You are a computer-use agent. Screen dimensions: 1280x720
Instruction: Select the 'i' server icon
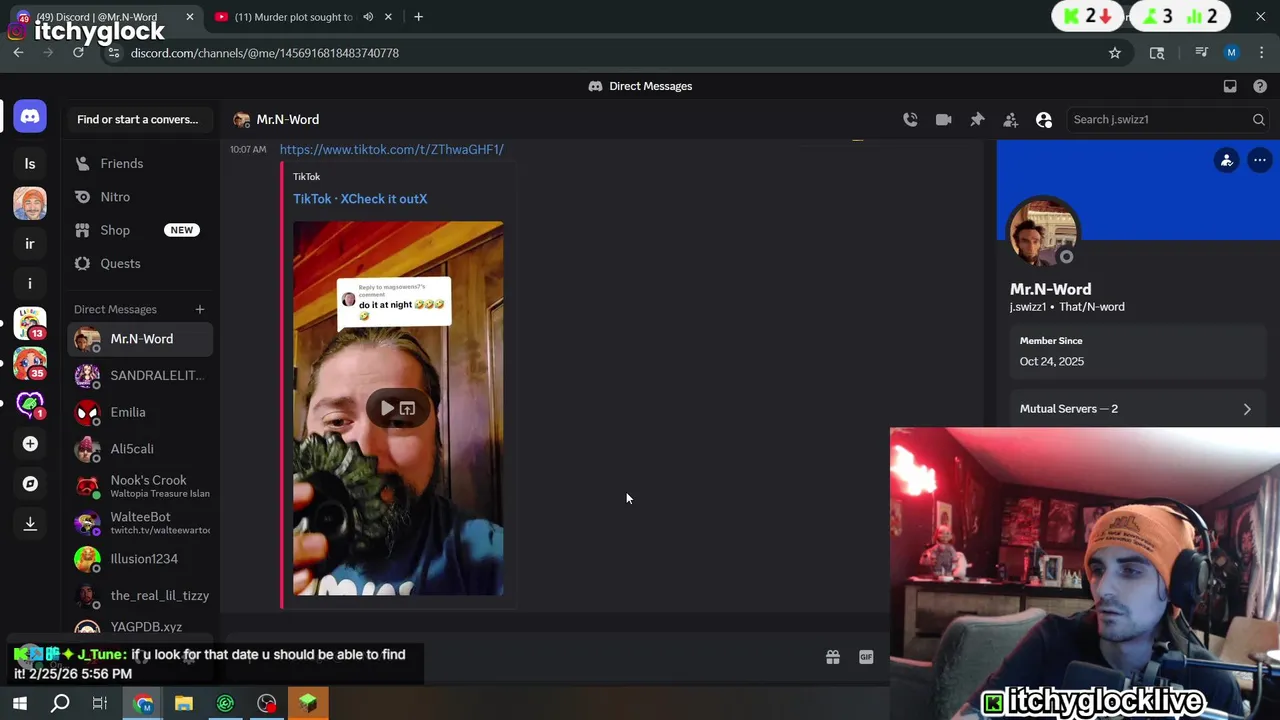pyautogui.click(x=30, y=284)
